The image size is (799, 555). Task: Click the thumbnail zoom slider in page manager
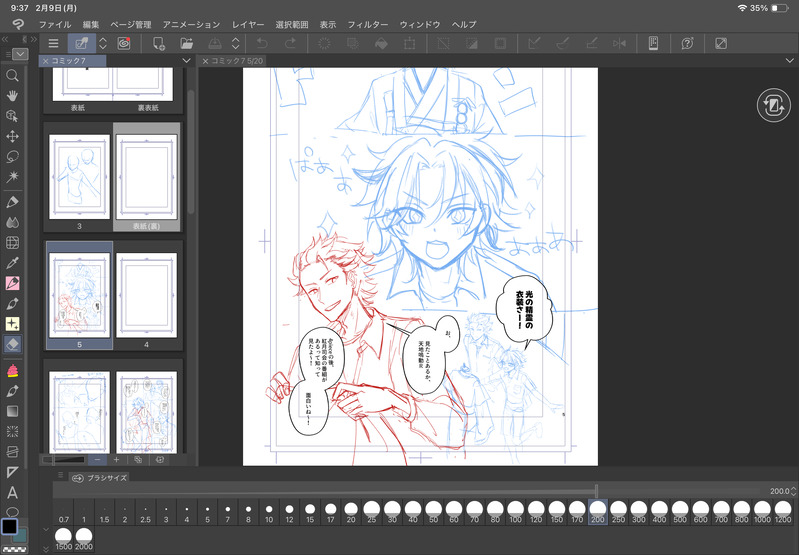(x=64, y=460)
